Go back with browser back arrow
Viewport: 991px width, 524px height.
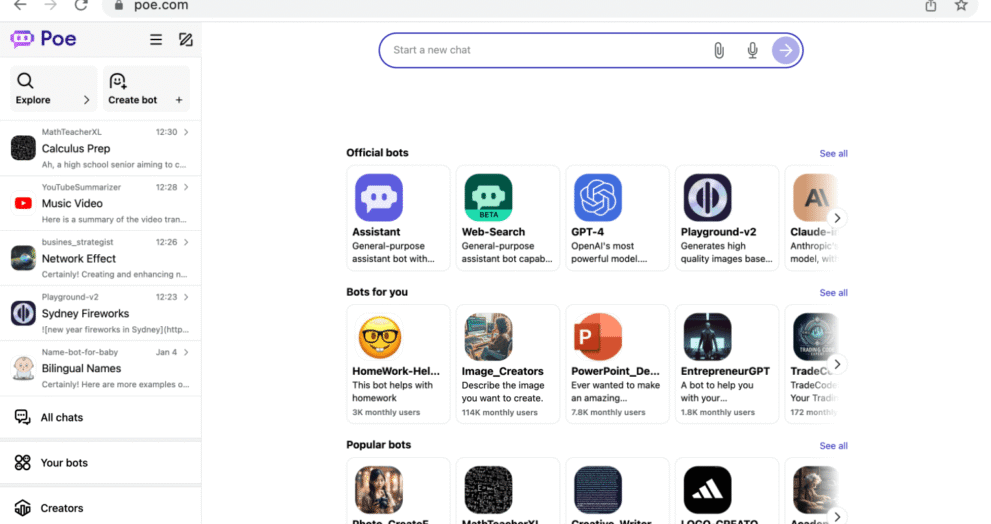tap(20, 5)
